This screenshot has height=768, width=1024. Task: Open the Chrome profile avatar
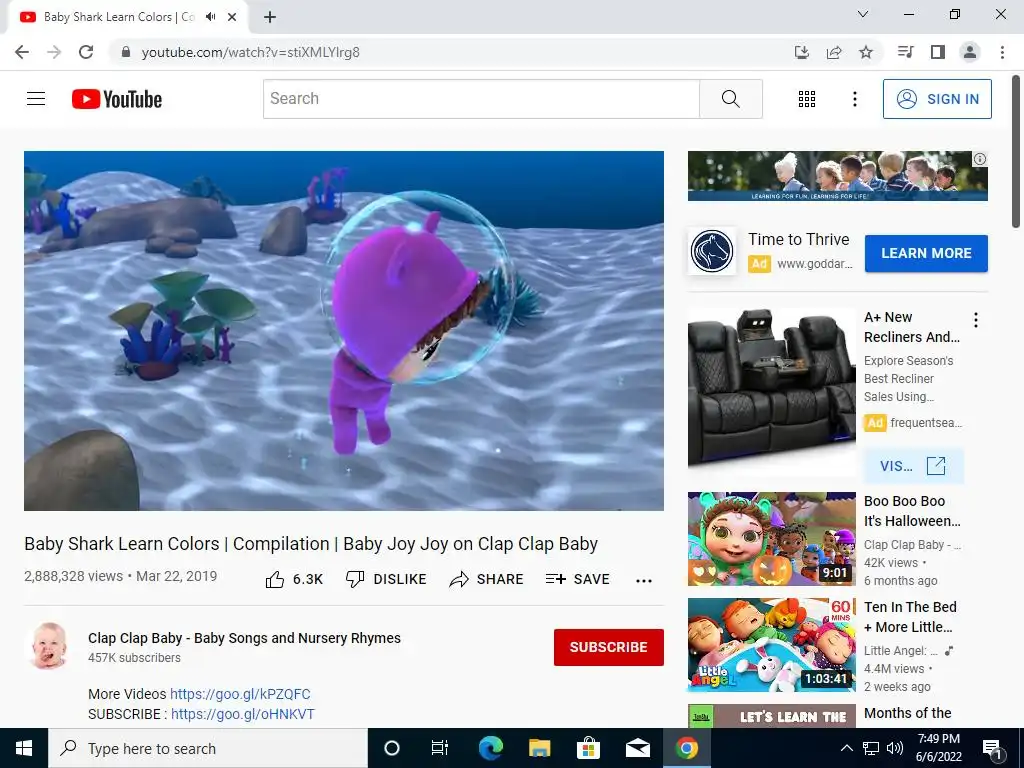[x=970, y=52]
